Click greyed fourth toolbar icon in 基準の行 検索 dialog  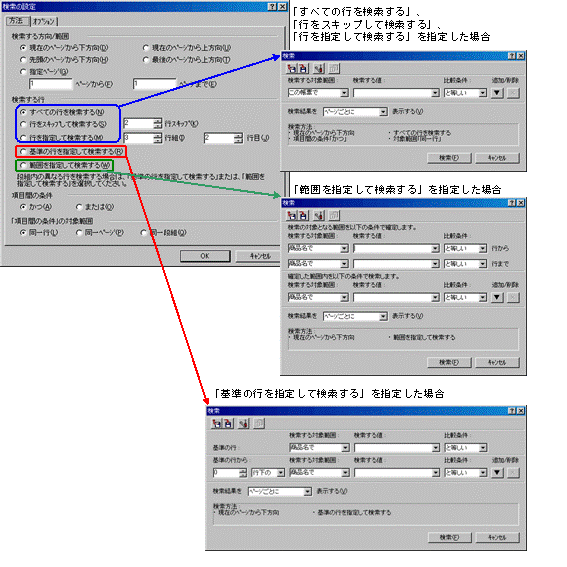[x=259, y=423]
